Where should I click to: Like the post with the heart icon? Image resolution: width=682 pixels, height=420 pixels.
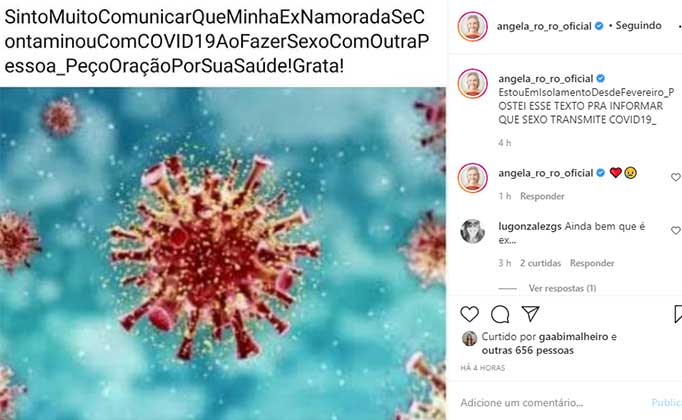click(469, 314)
